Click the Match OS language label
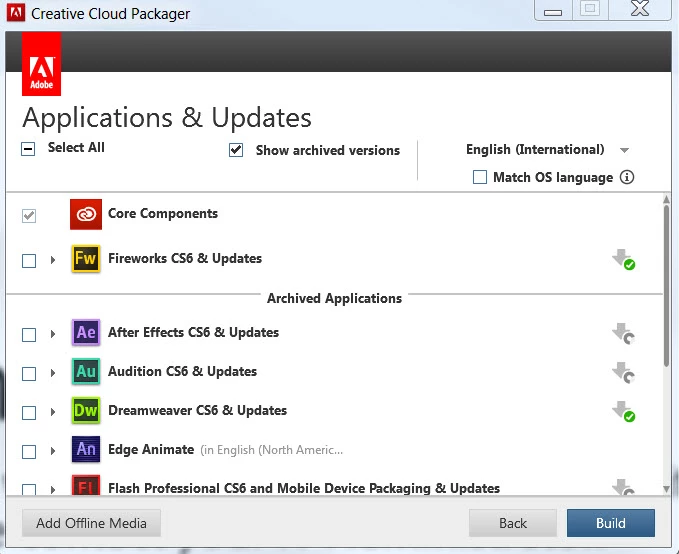The image size is (679, 554). [x=553, y=177]
